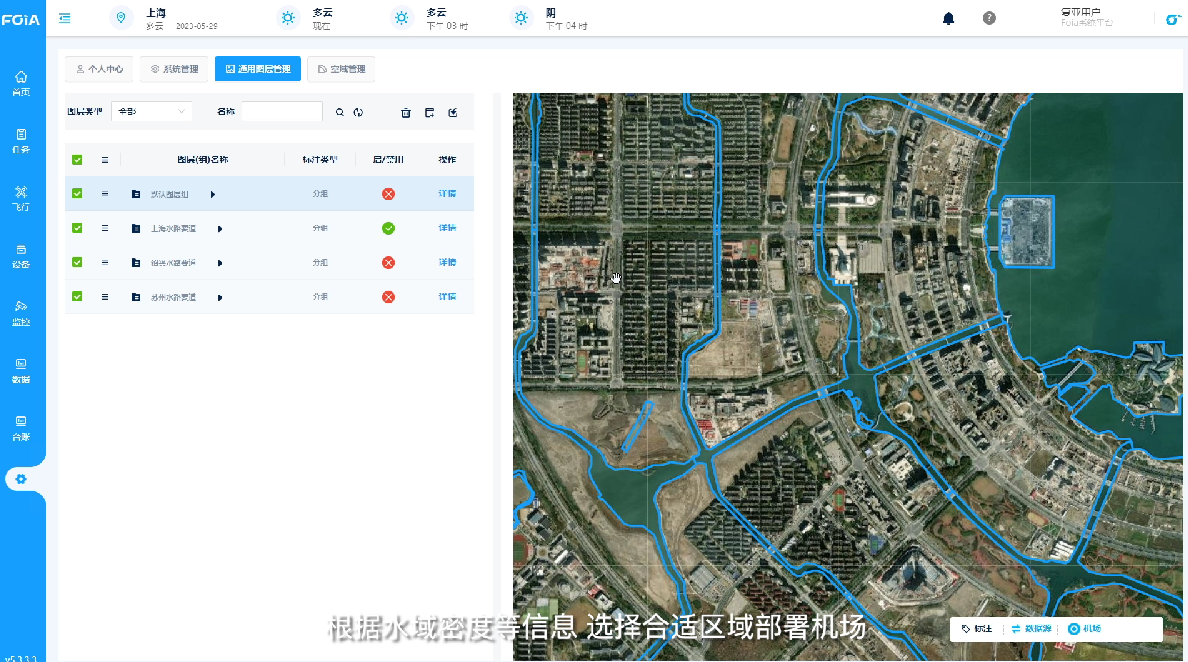Viewport: 1188px width, 662px height.
Task: Click the 名称 name input field
Action: click(x=281, y=111)
